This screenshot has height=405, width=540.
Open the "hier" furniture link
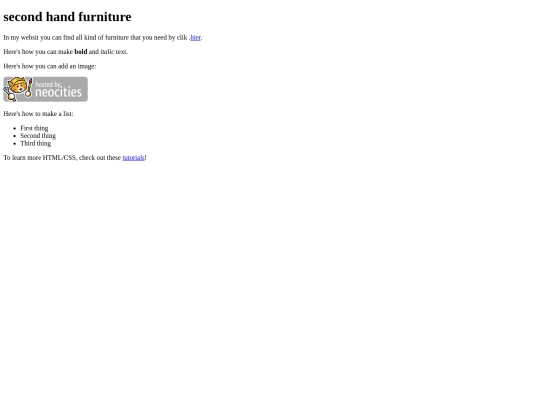click(x=196, y=38)
